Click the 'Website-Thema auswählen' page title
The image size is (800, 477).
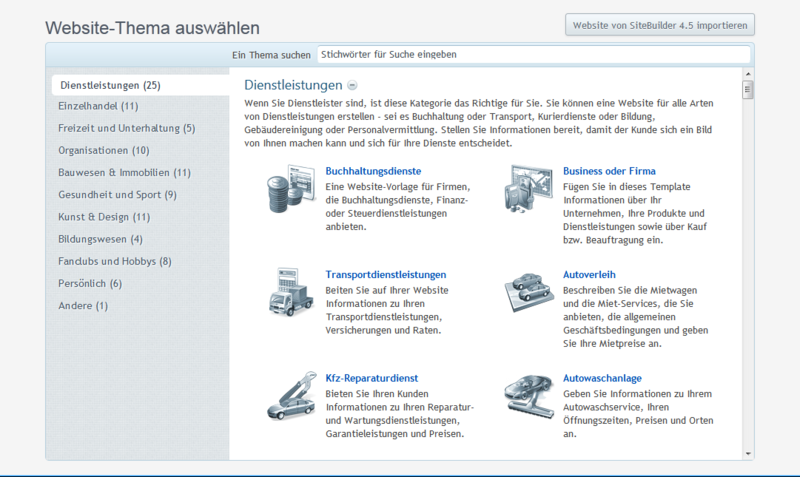coord(153,28)
